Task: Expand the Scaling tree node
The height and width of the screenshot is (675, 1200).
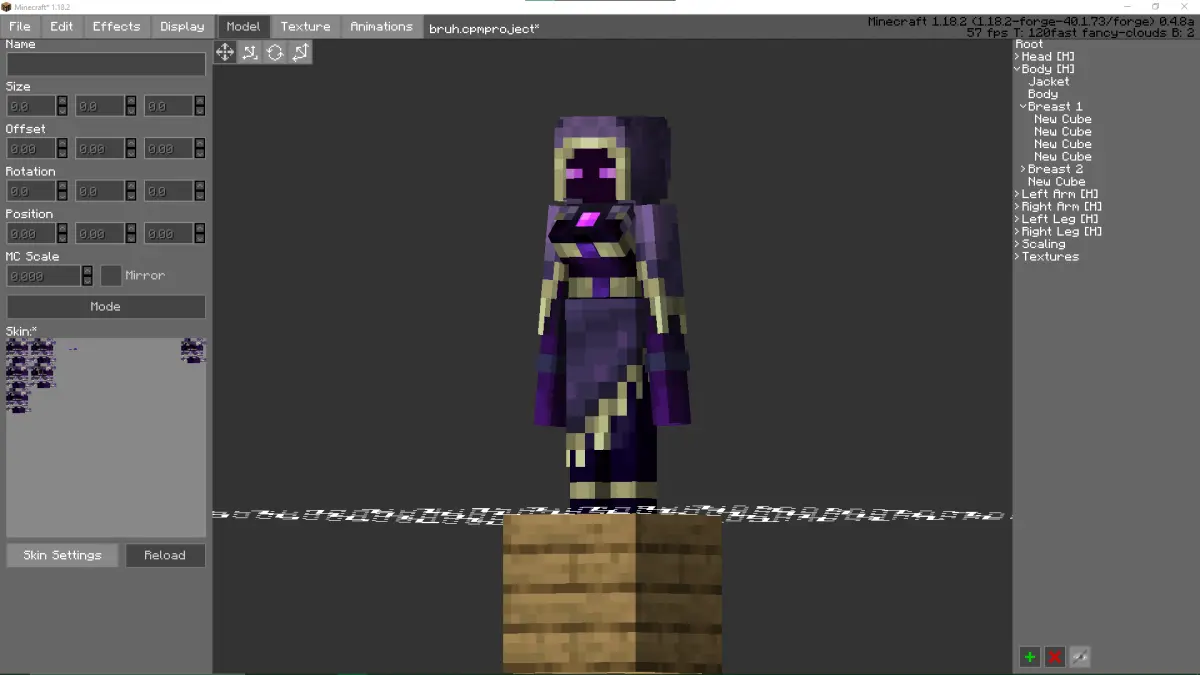Action: [x=1017, y=244]
